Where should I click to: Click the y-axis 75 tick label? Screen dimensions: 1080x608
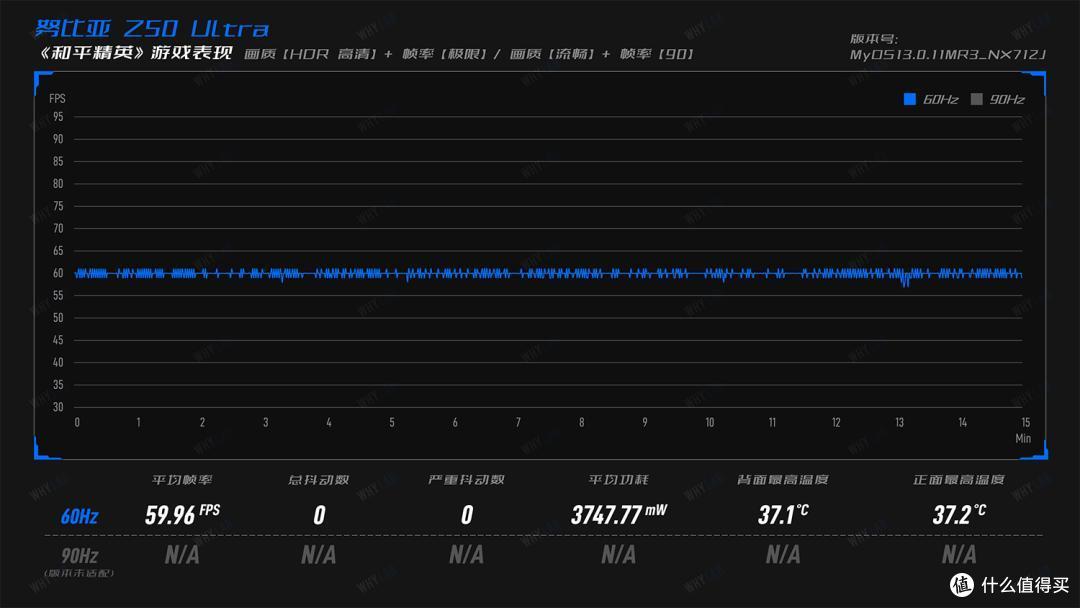pyautogui.click(x=58, y=206)
